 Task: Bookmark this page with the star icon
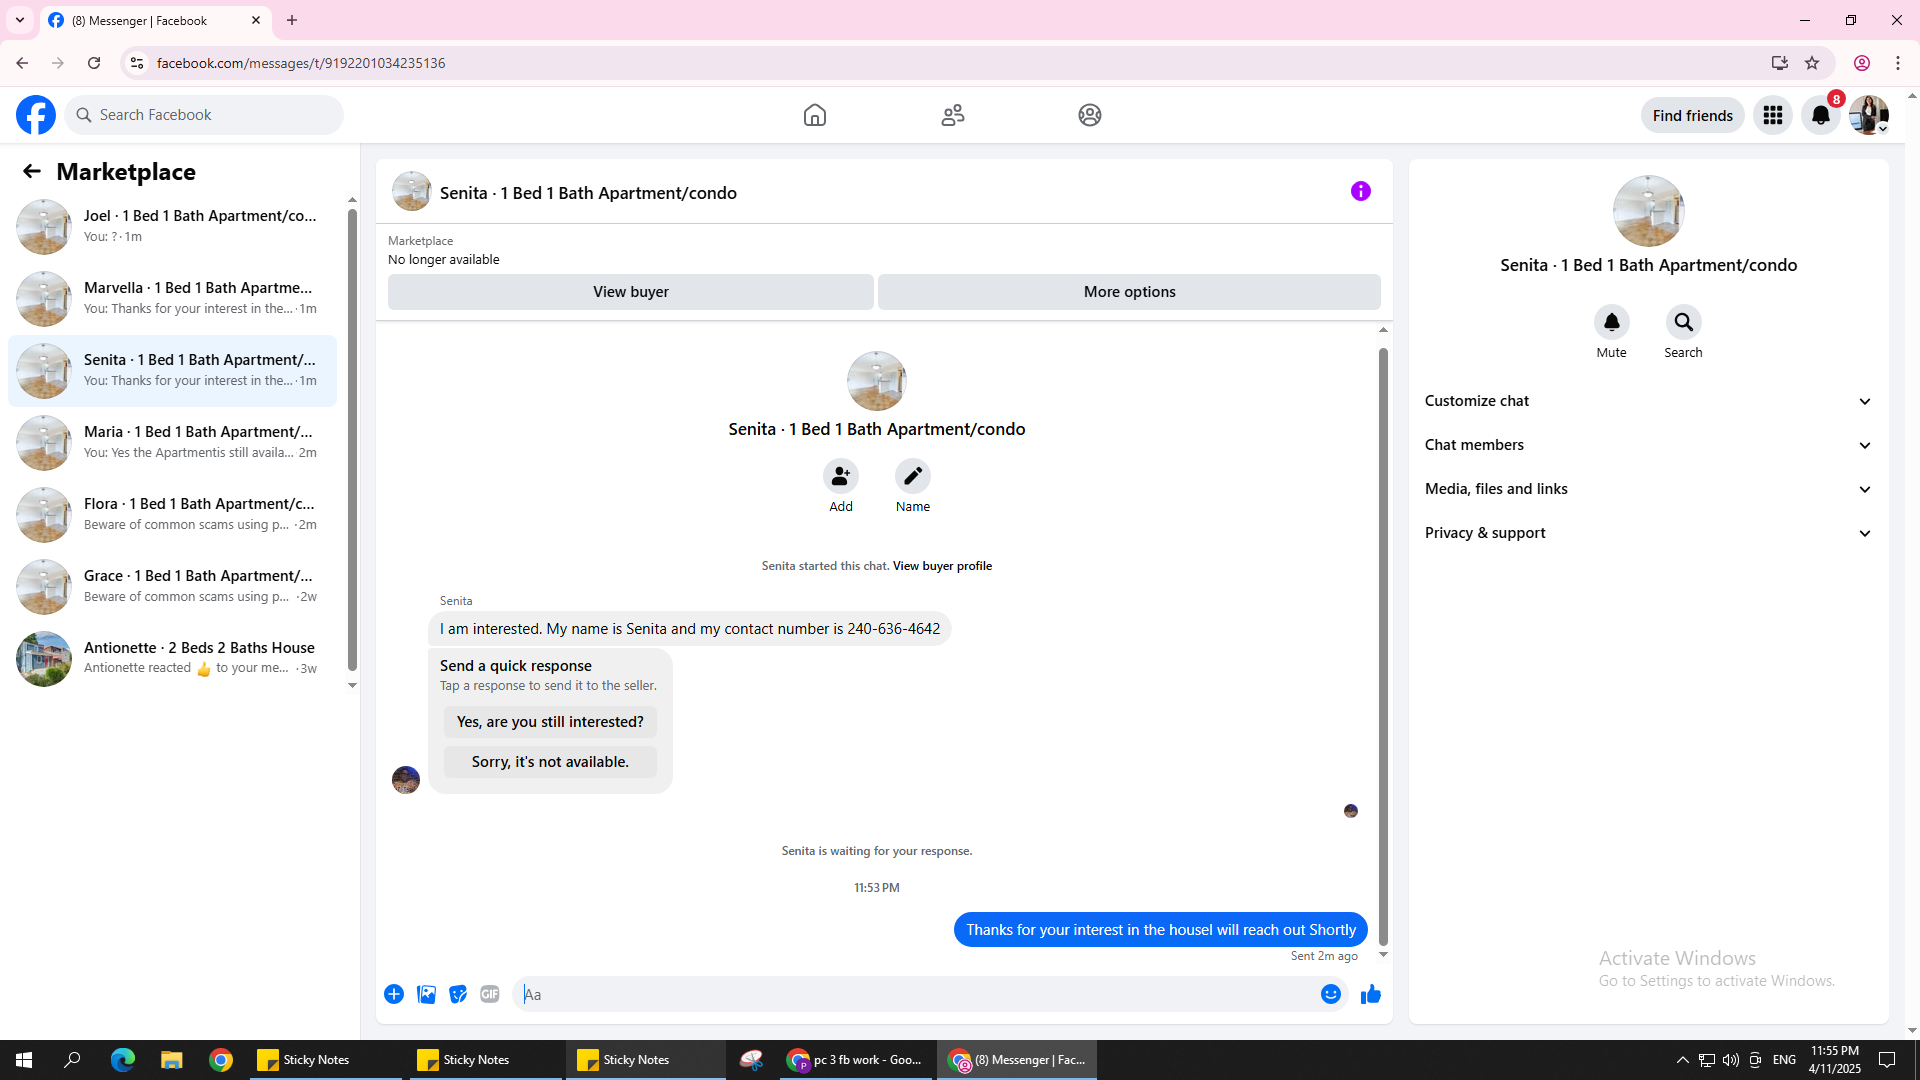click(1812, 63)
